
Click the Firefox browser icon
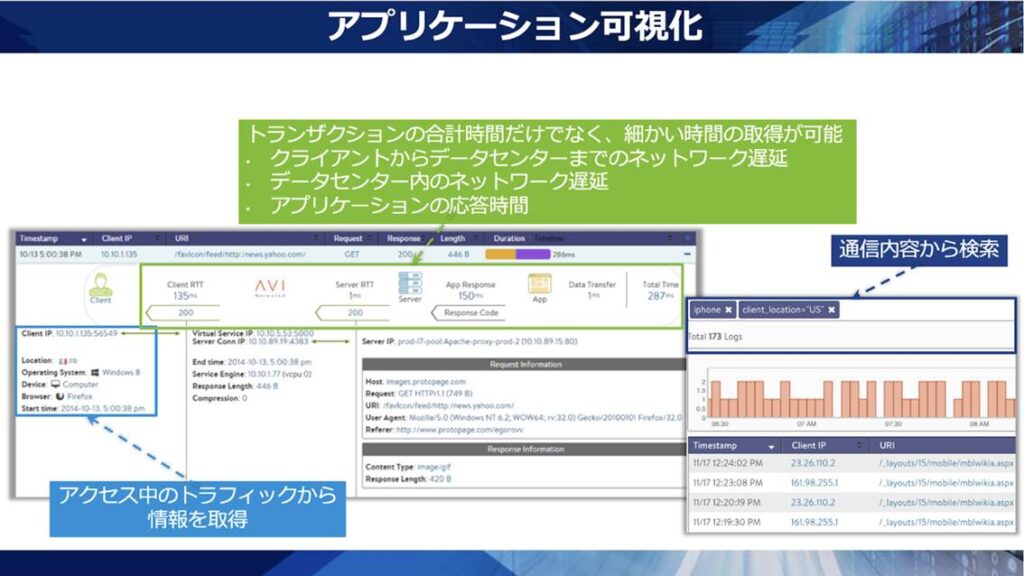click(x=60, y=395)
